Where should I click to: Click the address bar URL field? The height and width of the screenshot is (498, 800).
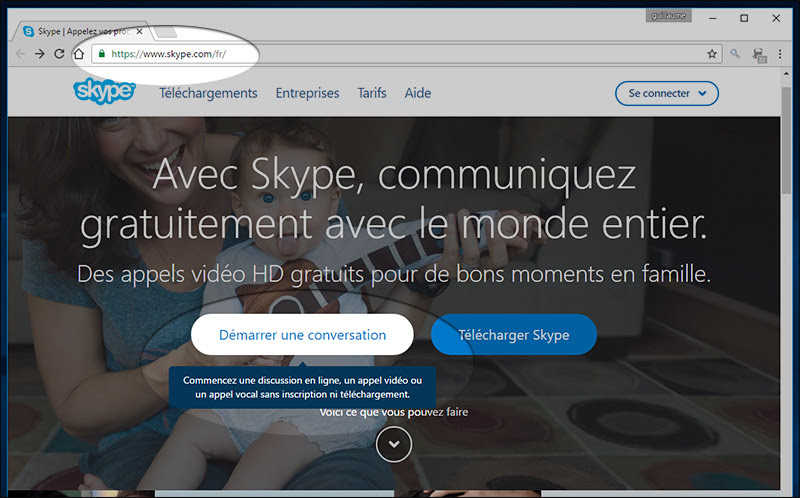coord(407,54)
